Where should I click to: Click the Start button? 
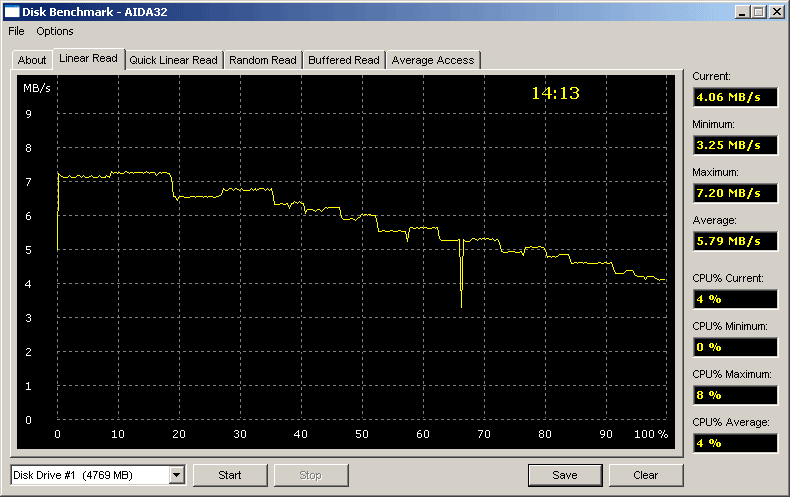click(x=230, y=475)
